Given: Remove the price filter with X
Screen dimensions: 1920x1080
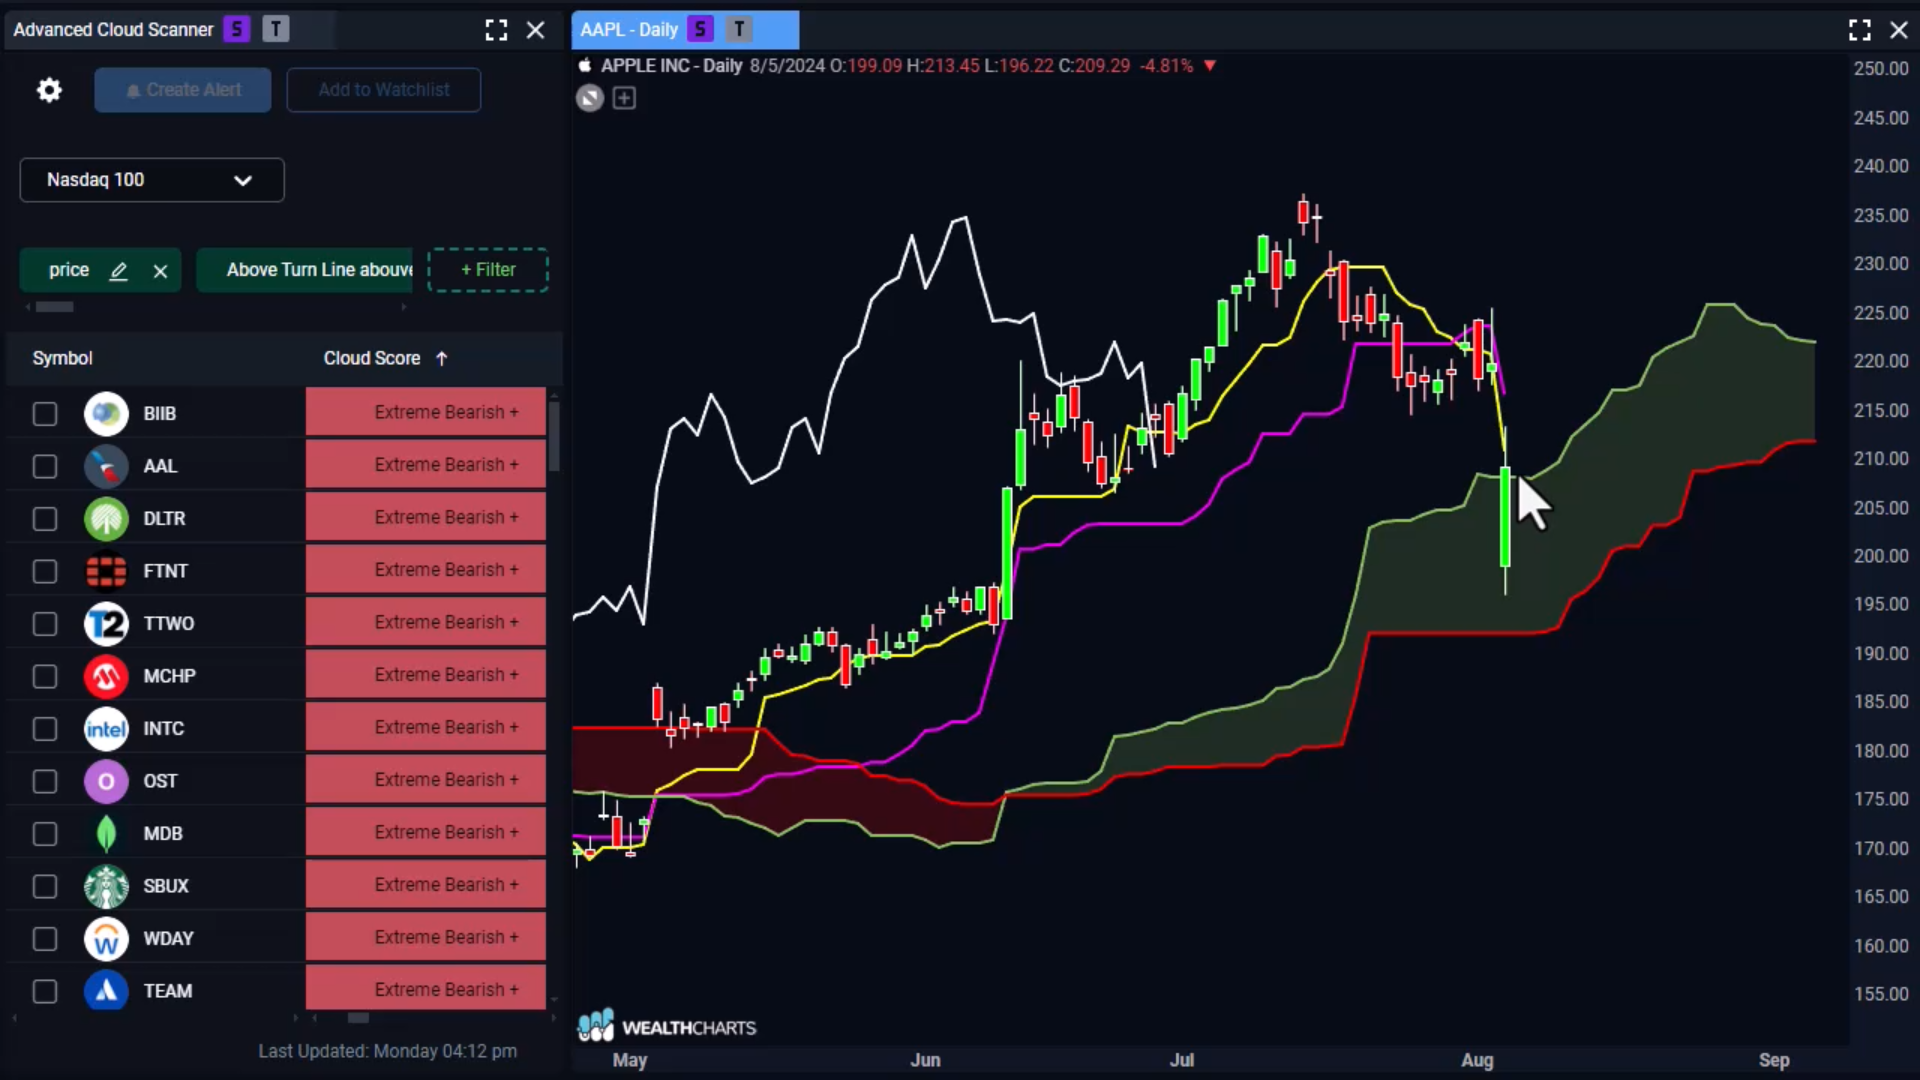Looking at the screenshot, I should click(x=160, y=271).
